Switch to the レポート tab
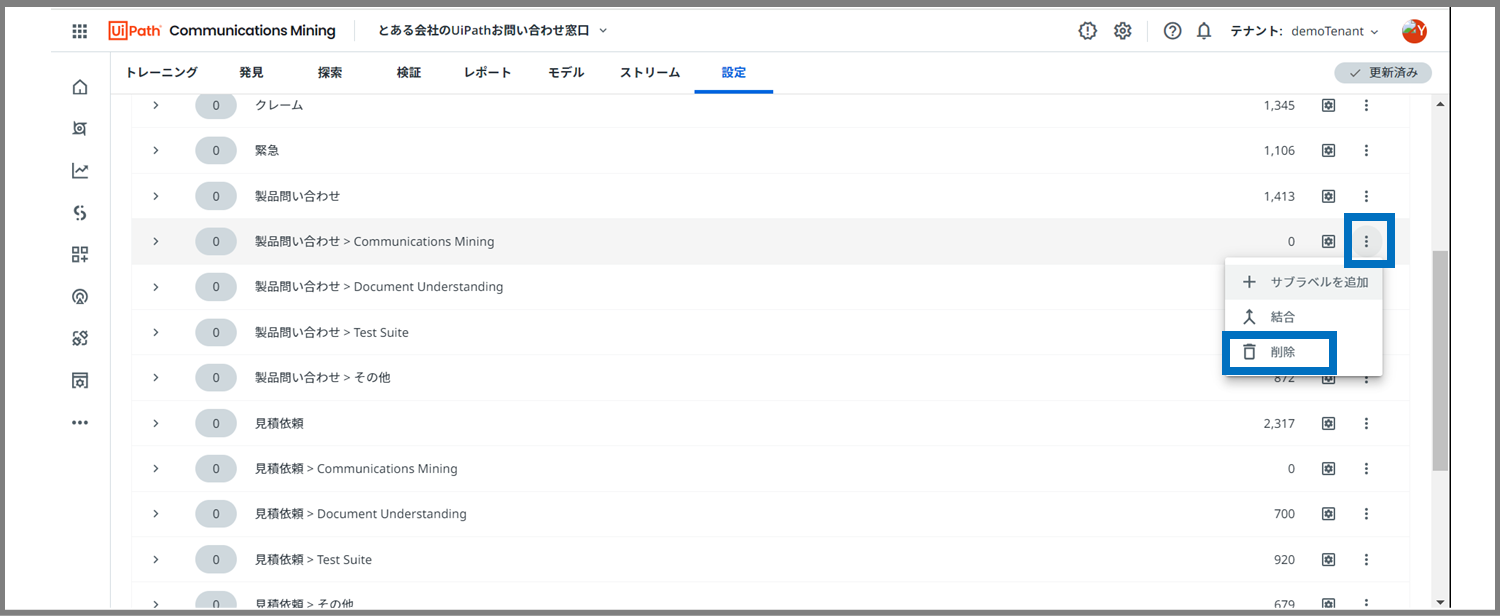 pyautogui.click(x=487, y=73)
